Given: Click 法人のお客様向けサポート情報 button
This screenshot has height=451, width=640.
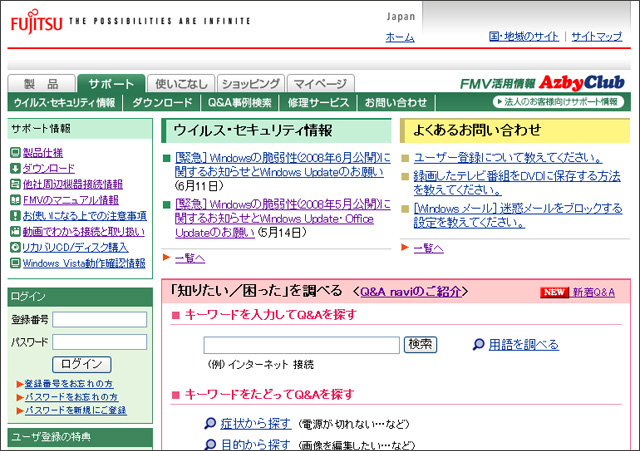Looking at the screenshot, I should point(558,102).
